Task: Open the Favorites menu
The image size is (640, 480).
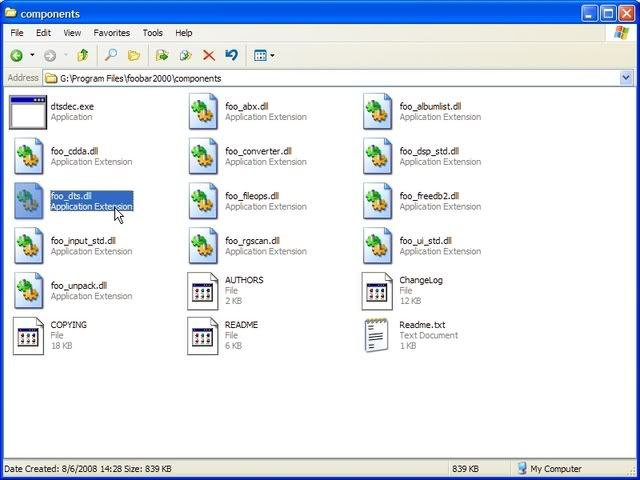Action: click(111, 33)
